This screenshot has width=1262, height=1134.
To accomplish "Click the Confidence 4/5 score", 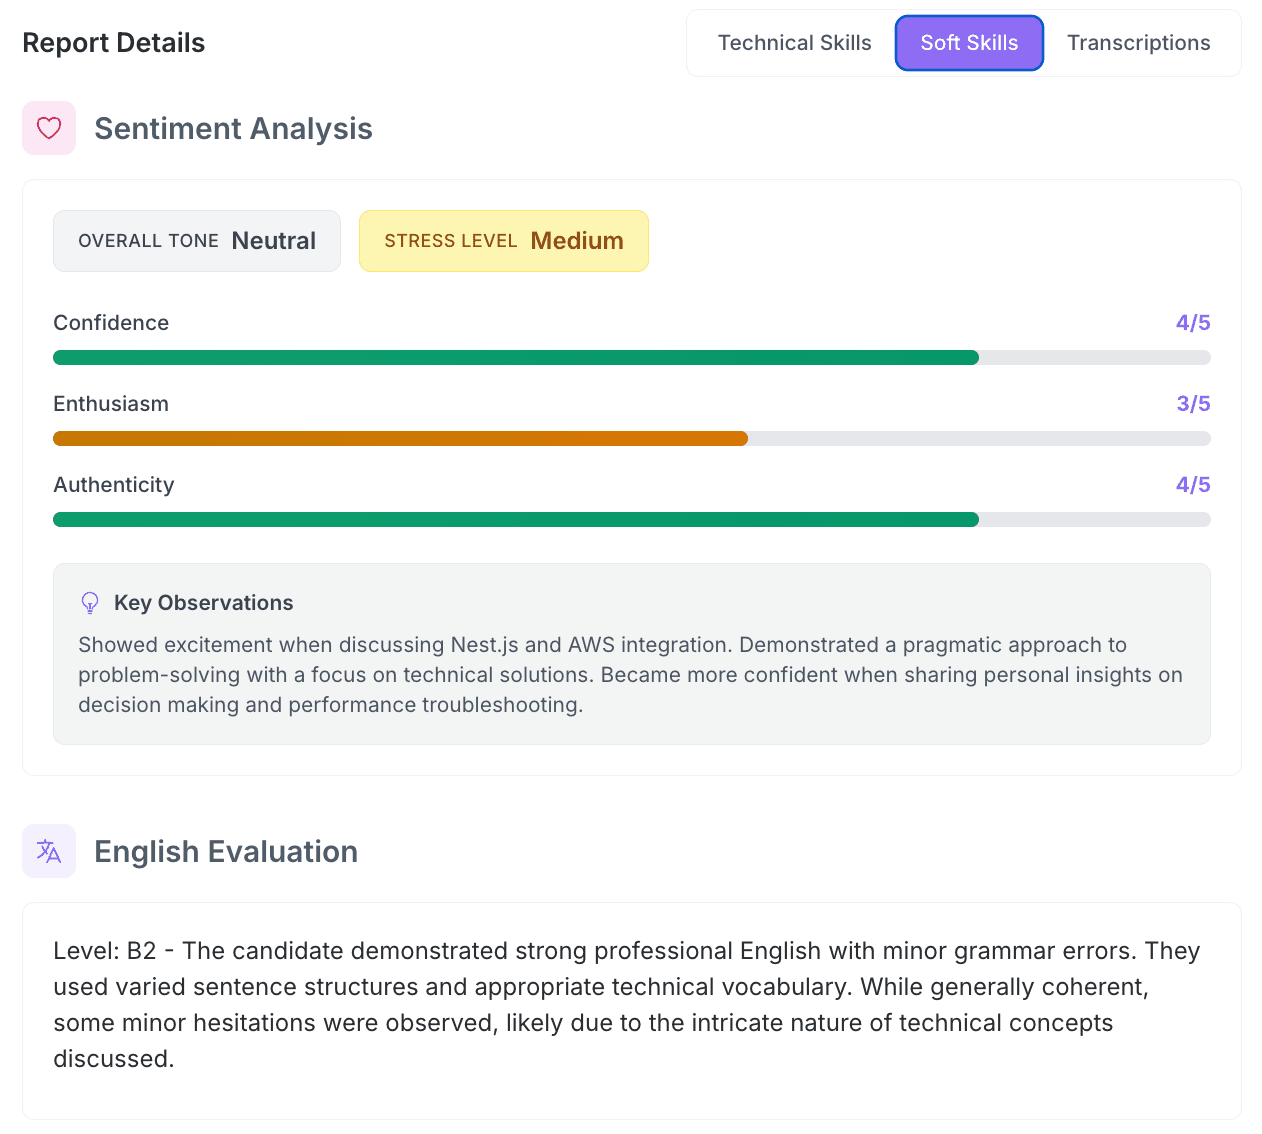I will point(1192,323).
